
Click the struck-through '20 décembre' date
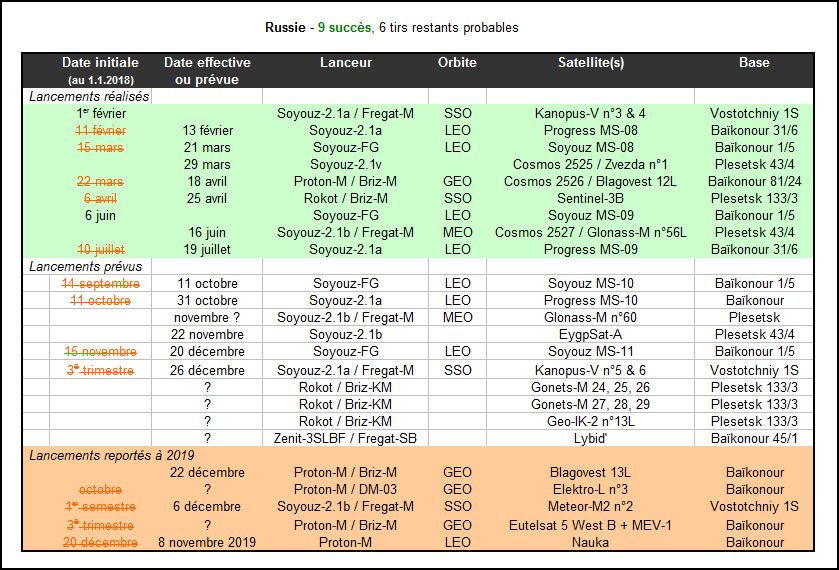[100, 543]
